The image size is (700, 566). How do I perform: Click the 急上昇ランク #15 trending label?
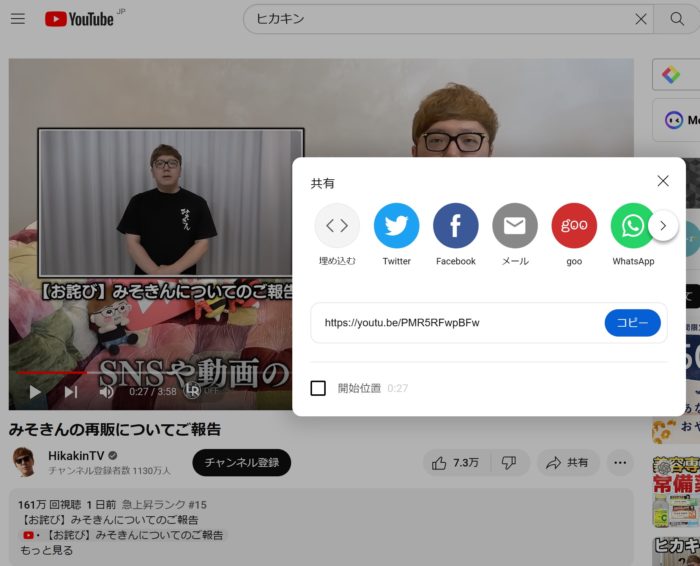tap(164, 505)
